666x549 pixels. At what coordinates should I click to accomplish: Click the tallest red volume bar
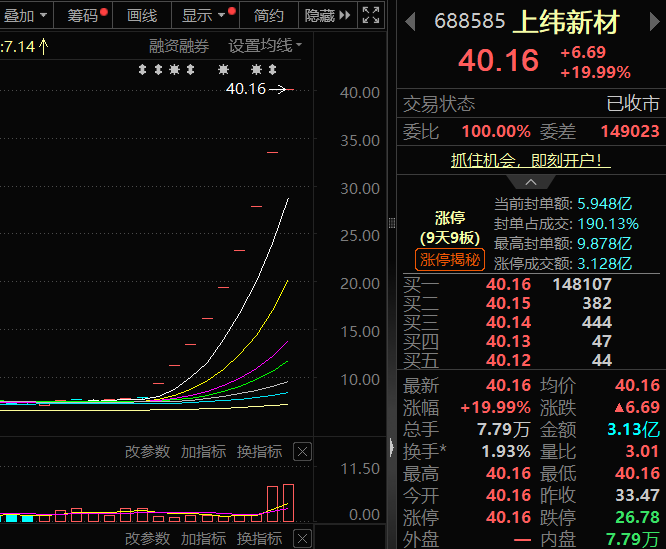(288, 503)
